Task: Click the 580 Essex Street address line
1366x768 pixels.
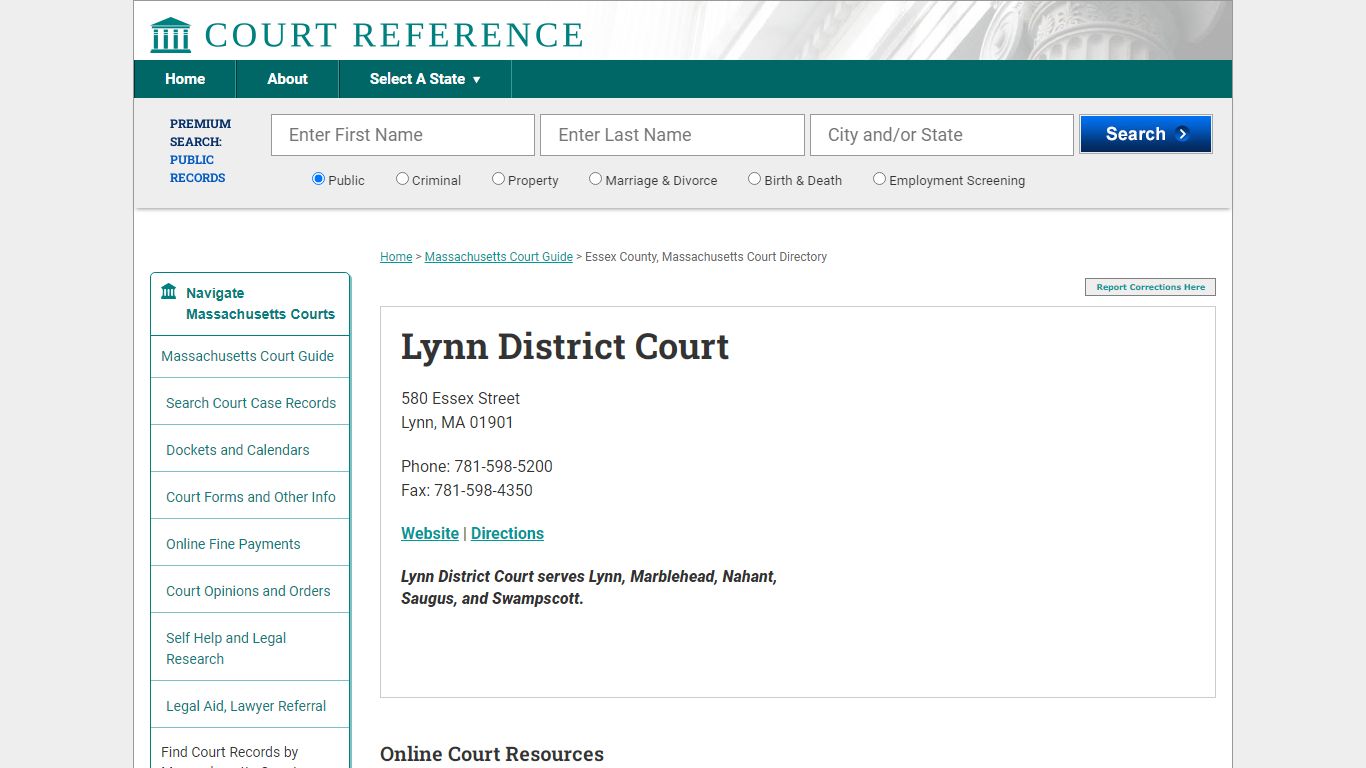Action: [x=460, y=398]
